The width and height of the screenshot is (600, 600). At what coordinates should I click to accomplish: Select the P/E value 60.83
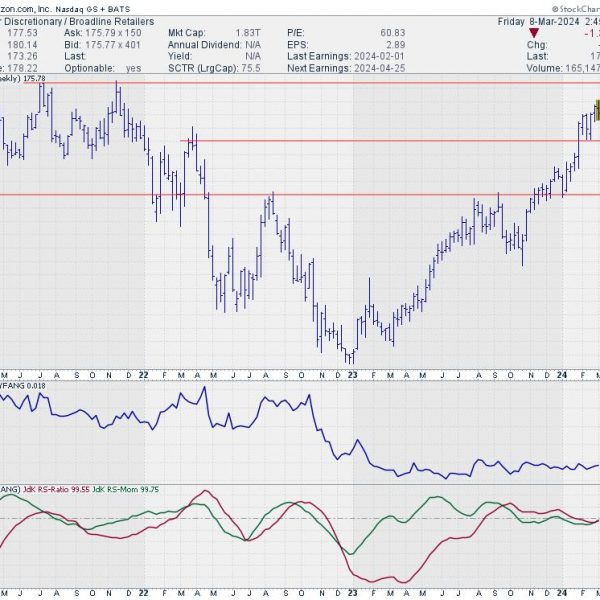pyautogui.click(x=393, y=33)
